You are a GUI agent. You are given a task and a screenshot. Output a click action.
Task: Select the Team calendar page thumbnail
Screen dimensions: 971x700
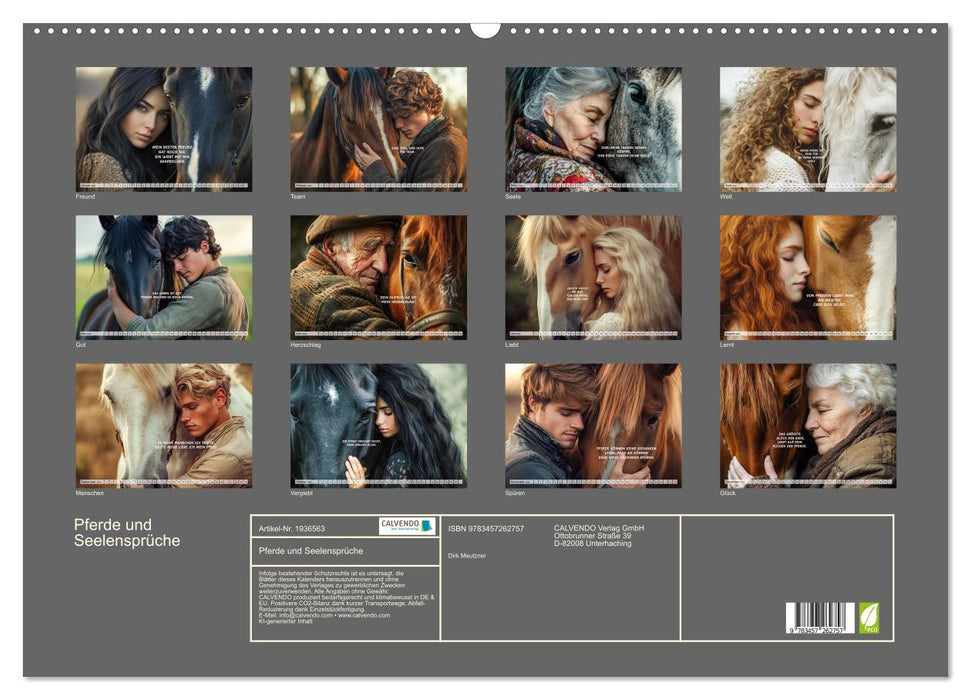378,129
